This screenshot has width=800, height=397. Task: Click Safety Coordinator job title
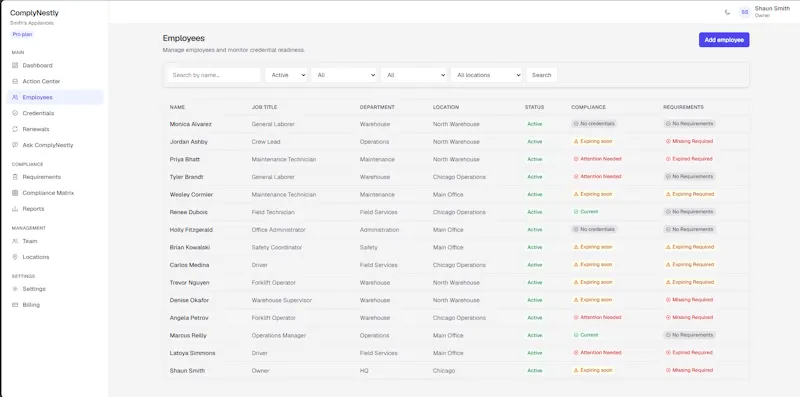[277, 247]
